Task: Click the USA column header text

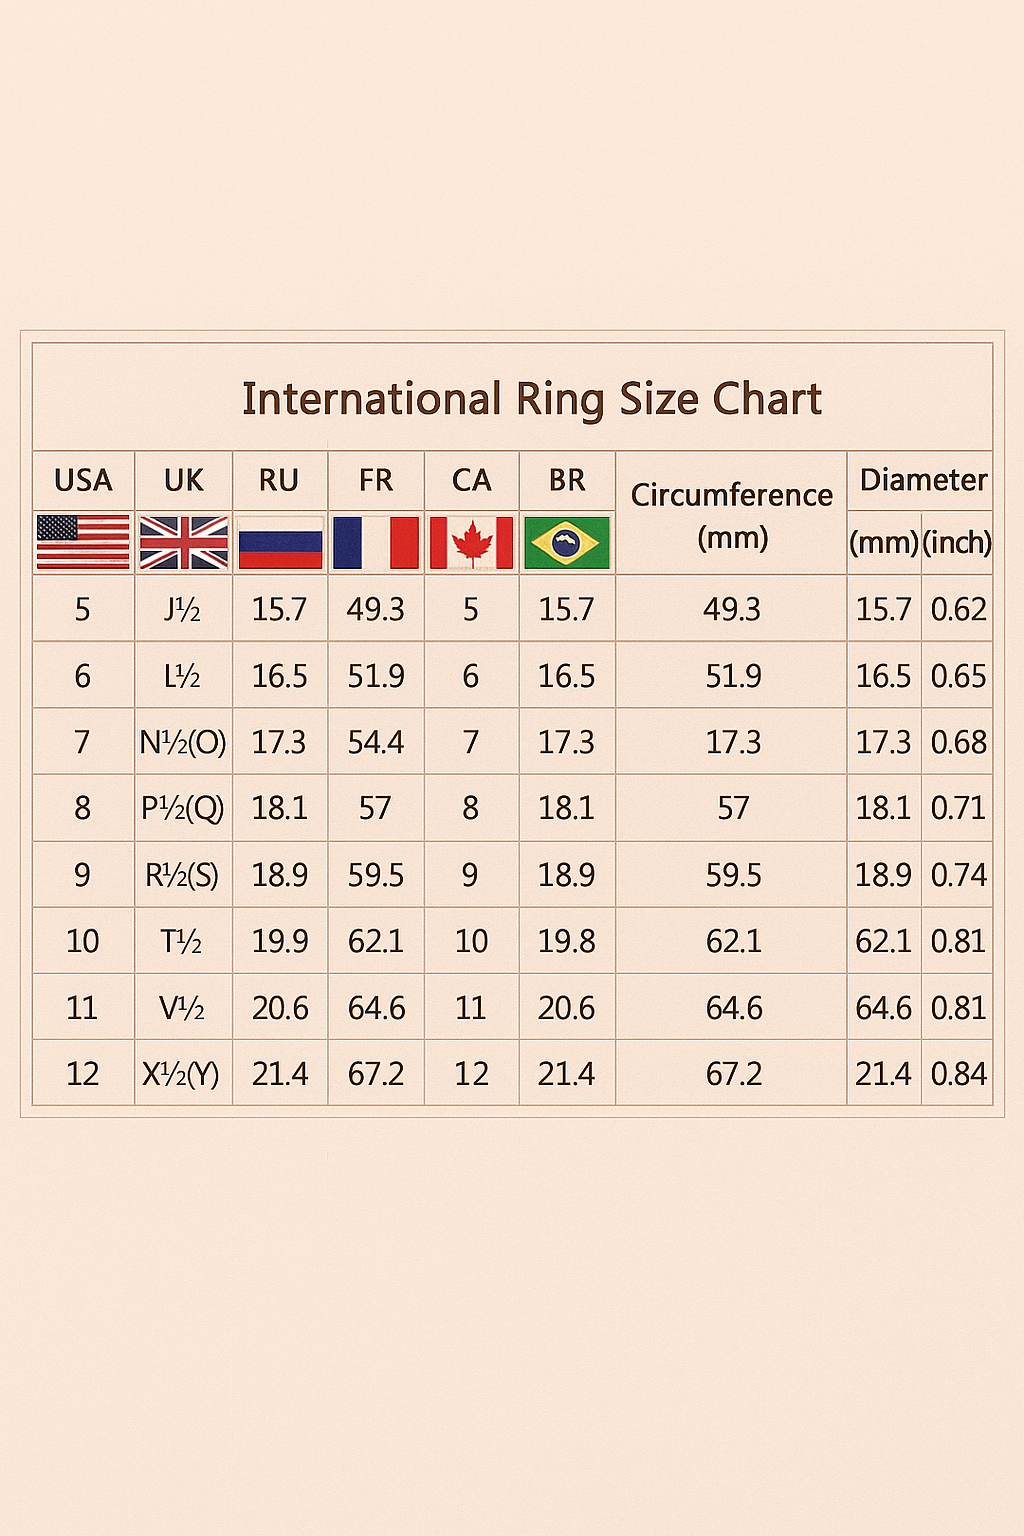Action: [x=83, y=480]
